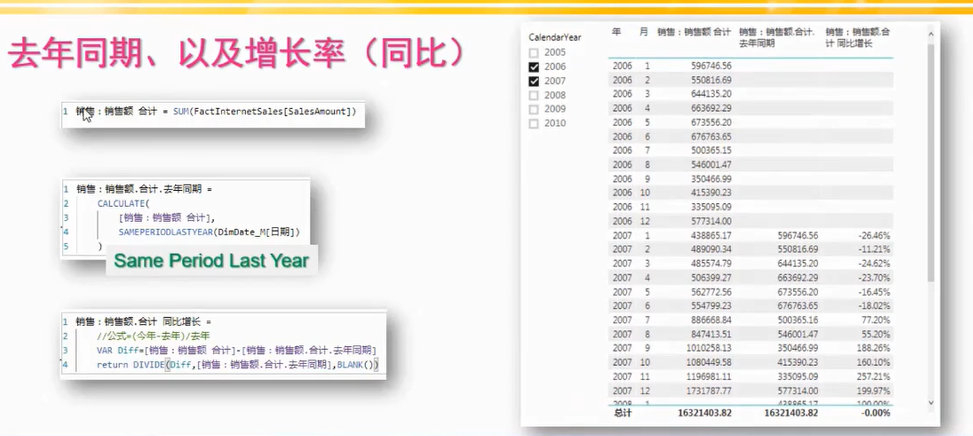The width and height of the screenshot is (973, 436).
Task: Select the 489090.34 sales value
Action: (709, 249)
